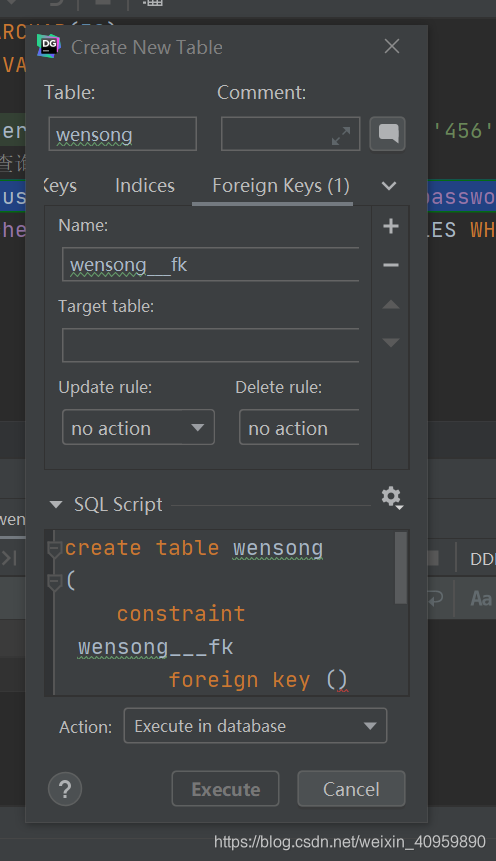Click the Cancel button

click(351, 789)
